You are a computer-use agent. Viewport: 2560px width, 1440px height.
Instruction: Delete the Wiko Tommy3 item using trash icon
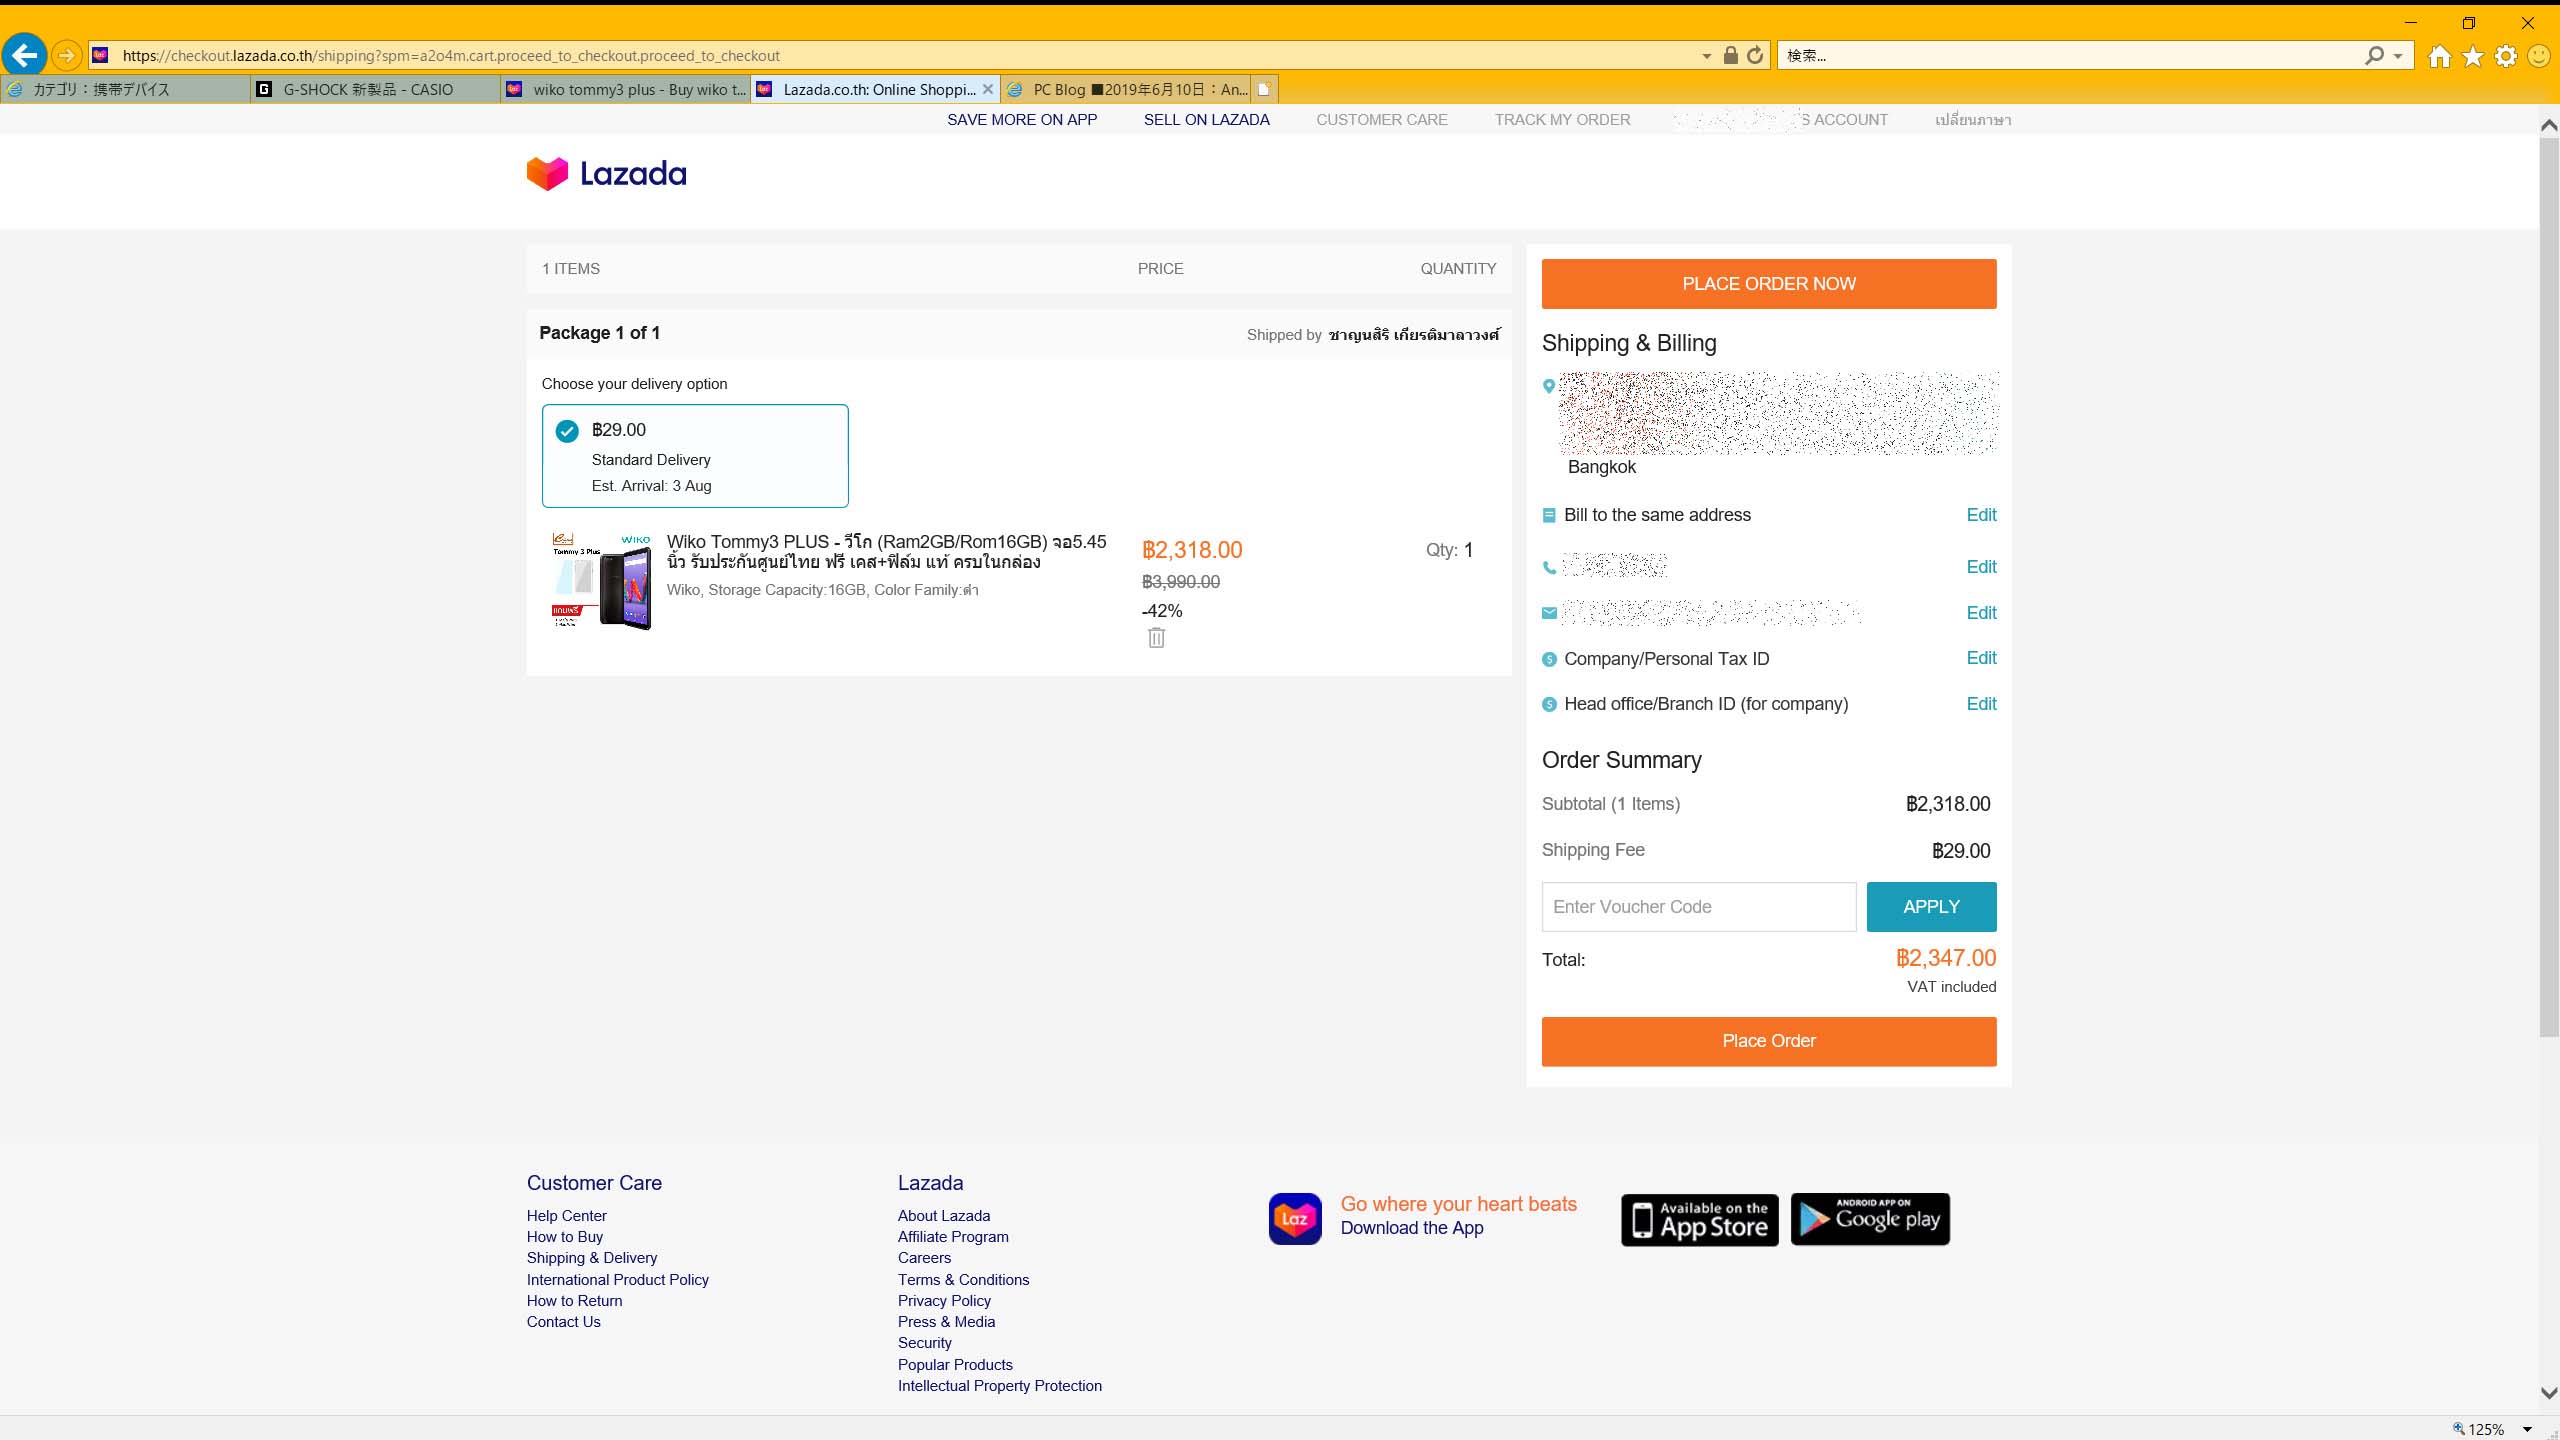[1156, 638]
